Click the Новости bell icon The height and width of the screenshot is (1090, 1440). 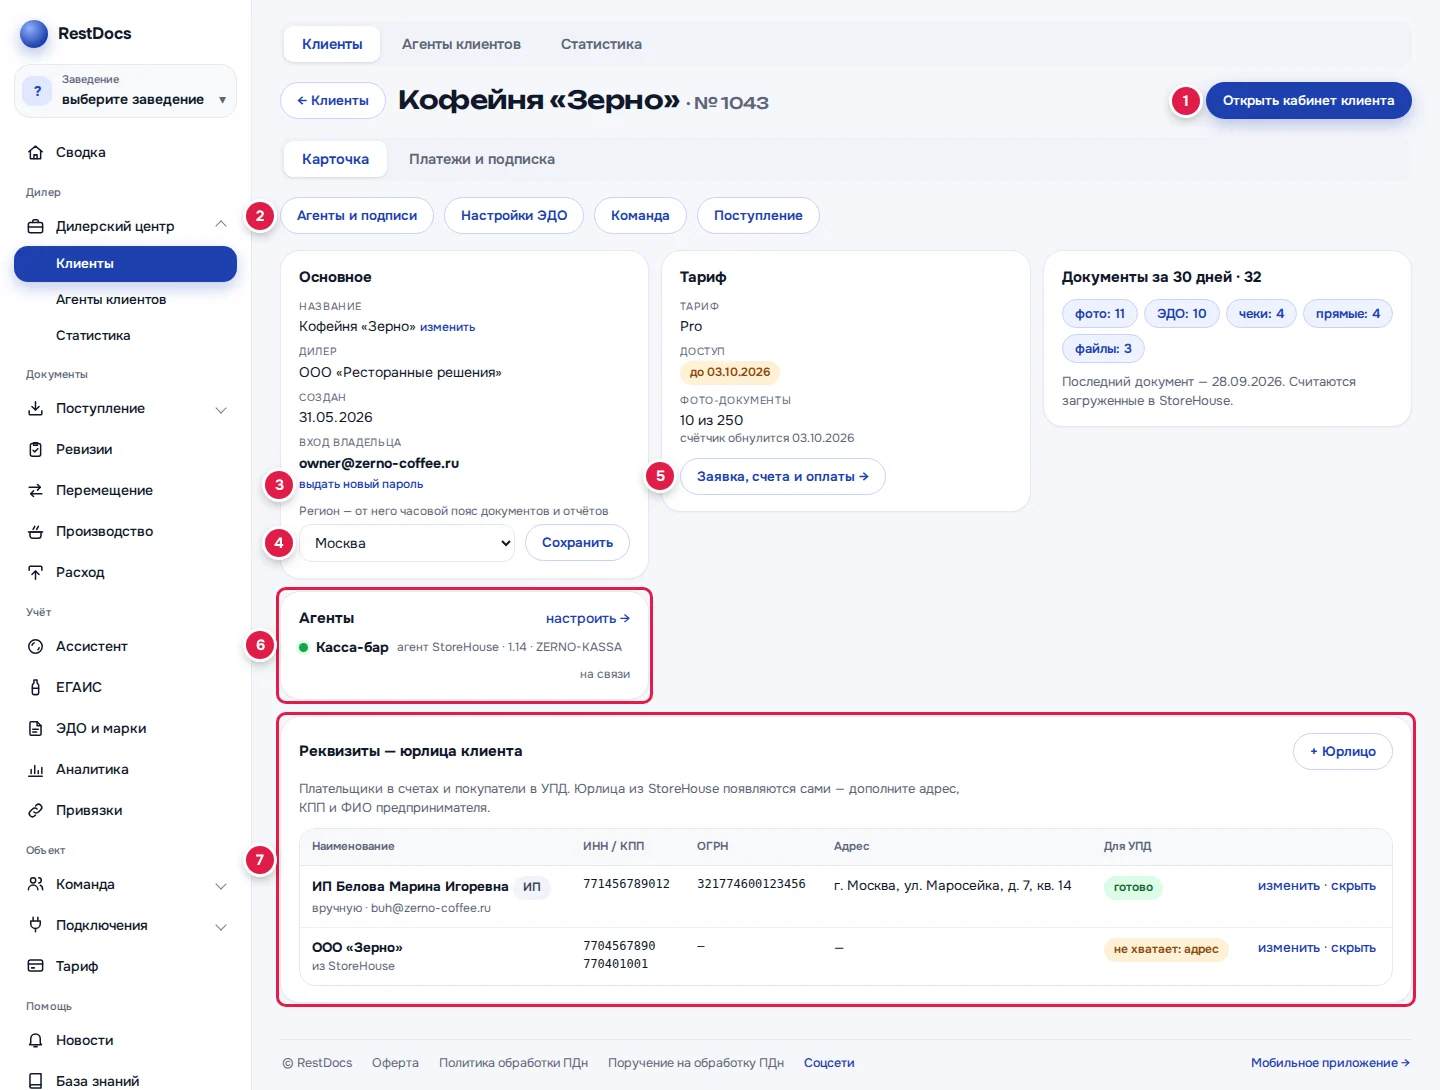click(36, 1041)
